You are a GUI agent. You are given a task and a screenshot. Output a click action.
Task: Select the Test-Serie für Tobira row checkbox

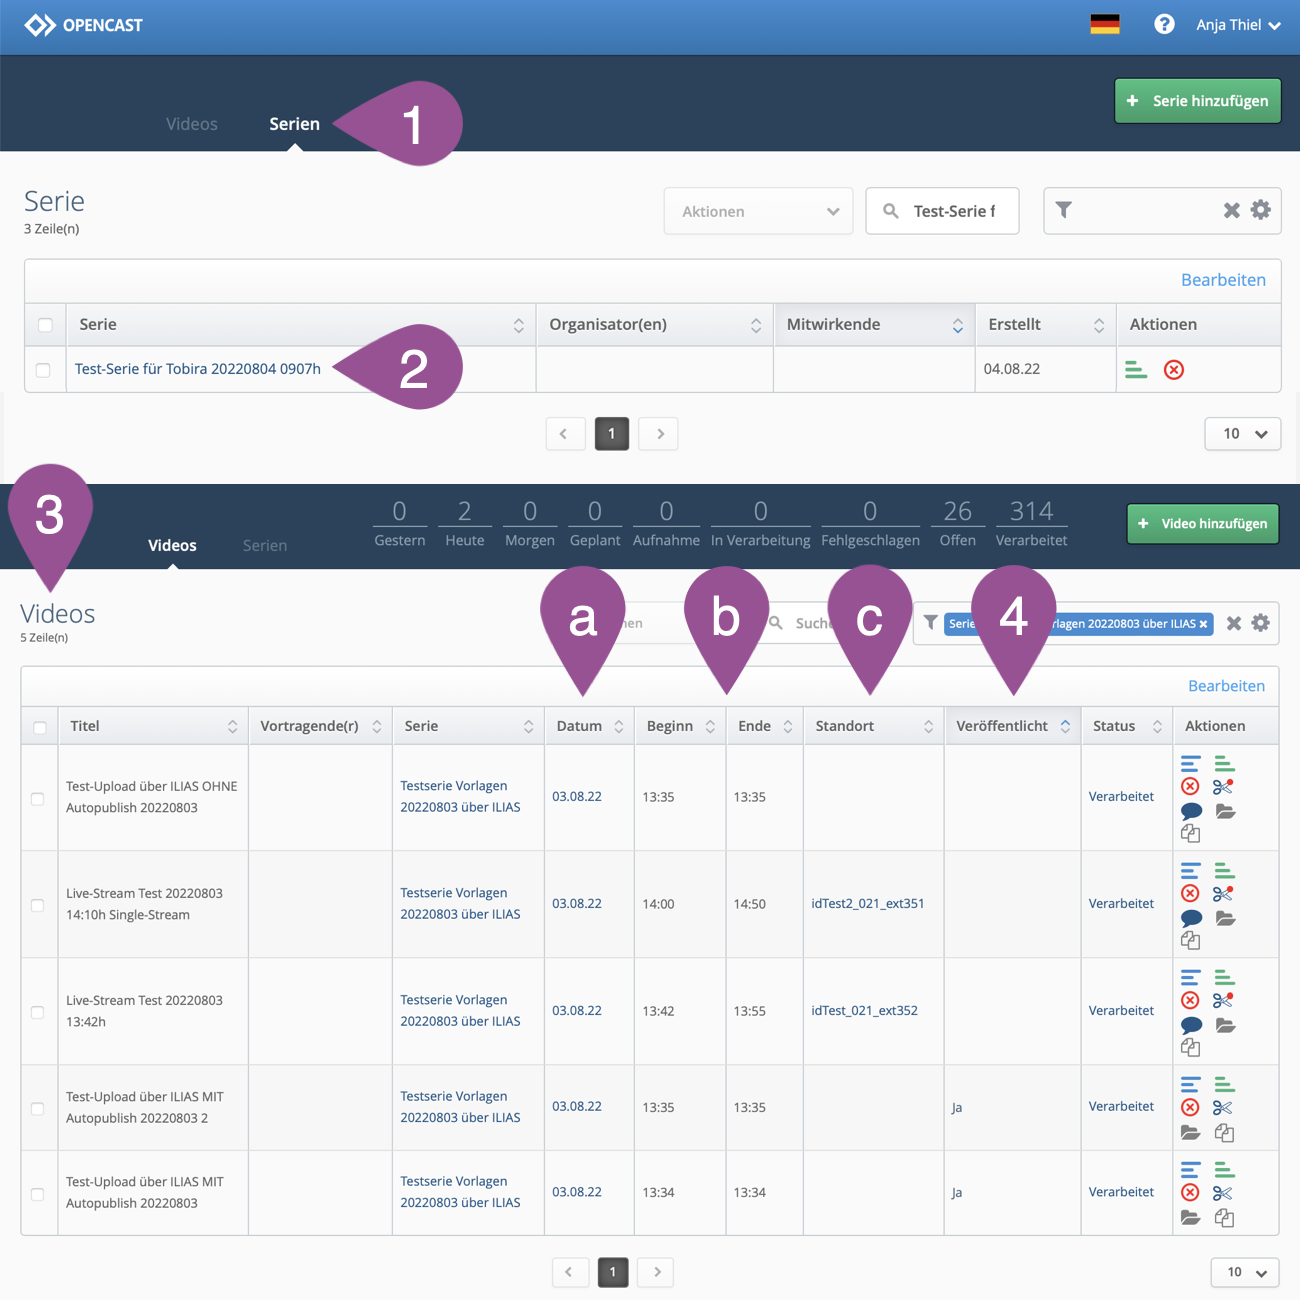point(43,370)
